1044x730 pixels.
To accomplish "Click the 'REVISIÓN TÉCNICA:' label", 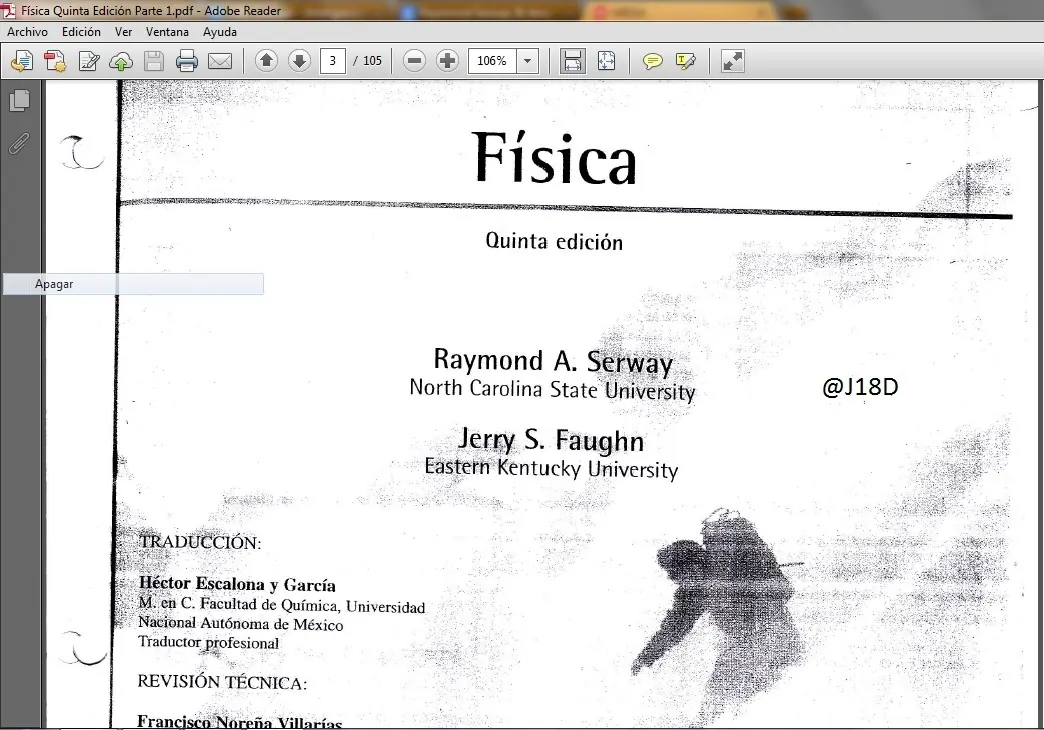I will pos(222,682).
